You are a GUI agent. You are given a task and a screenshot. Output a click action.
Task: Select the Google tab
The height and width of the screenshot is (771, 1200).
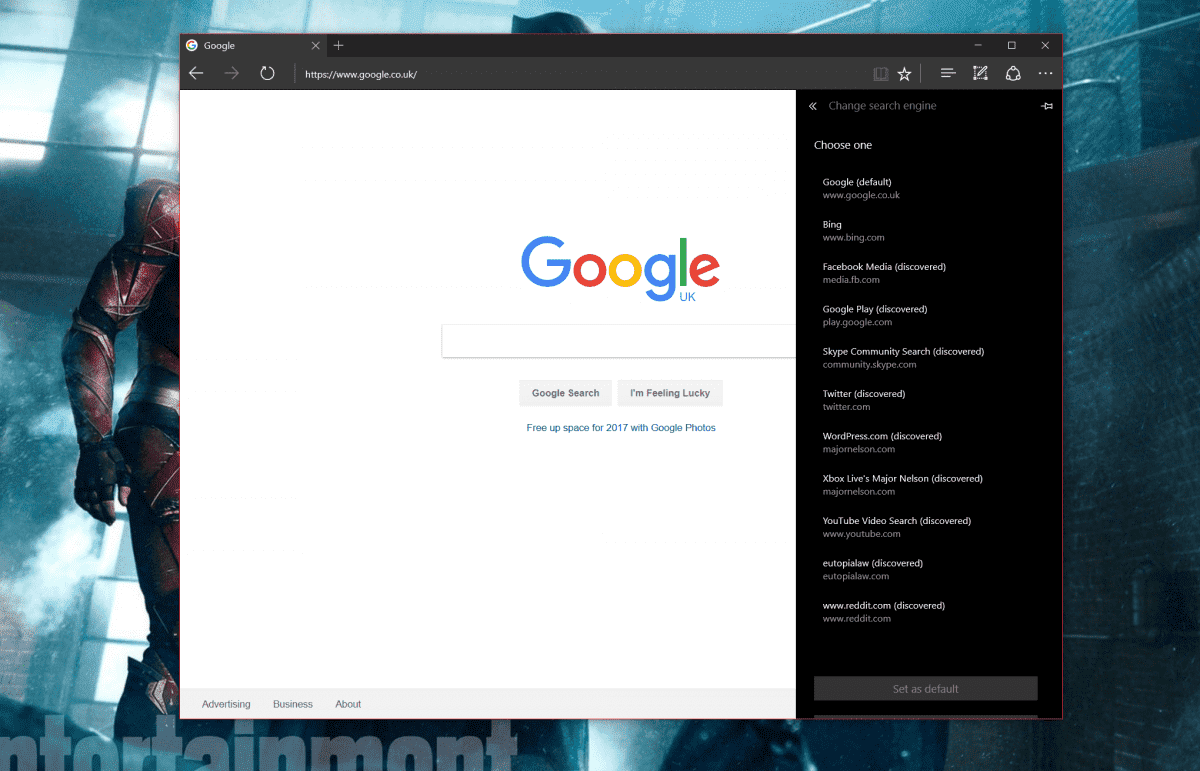click(245, 46)
